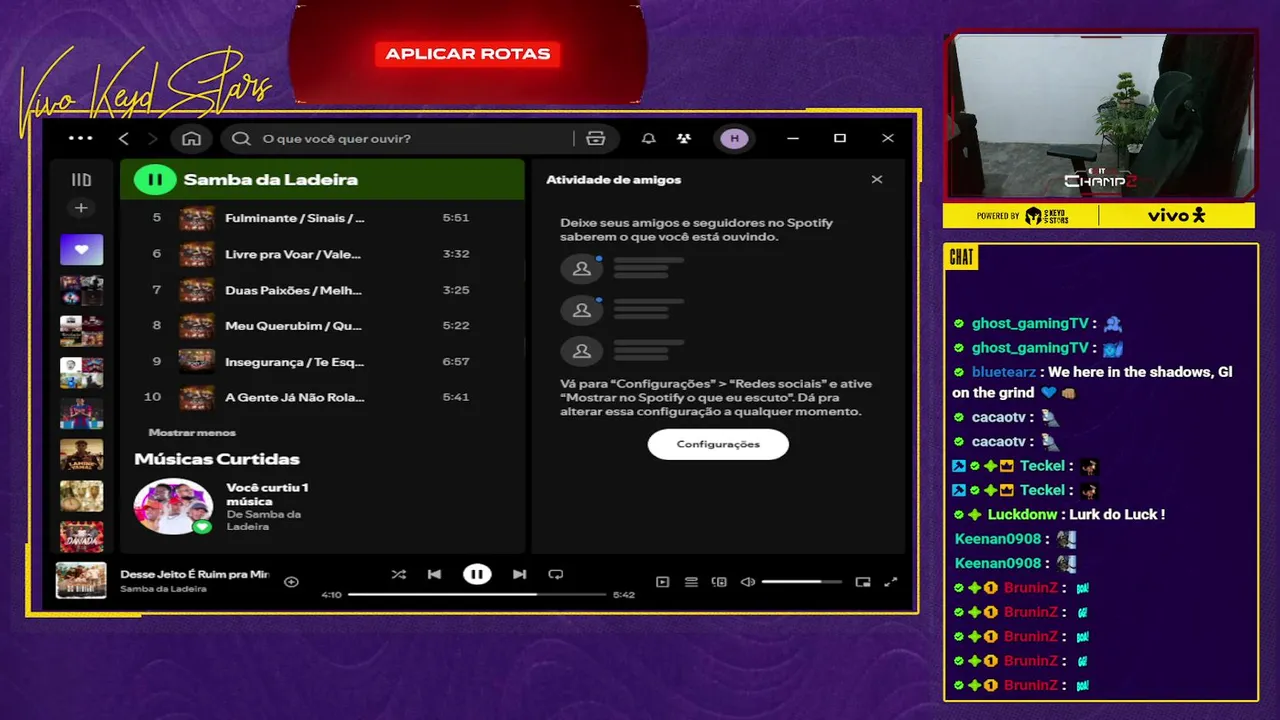Play track 5 Fulminante / Sinais
The width and height of the screenshot is (1280, 720).
322,218
